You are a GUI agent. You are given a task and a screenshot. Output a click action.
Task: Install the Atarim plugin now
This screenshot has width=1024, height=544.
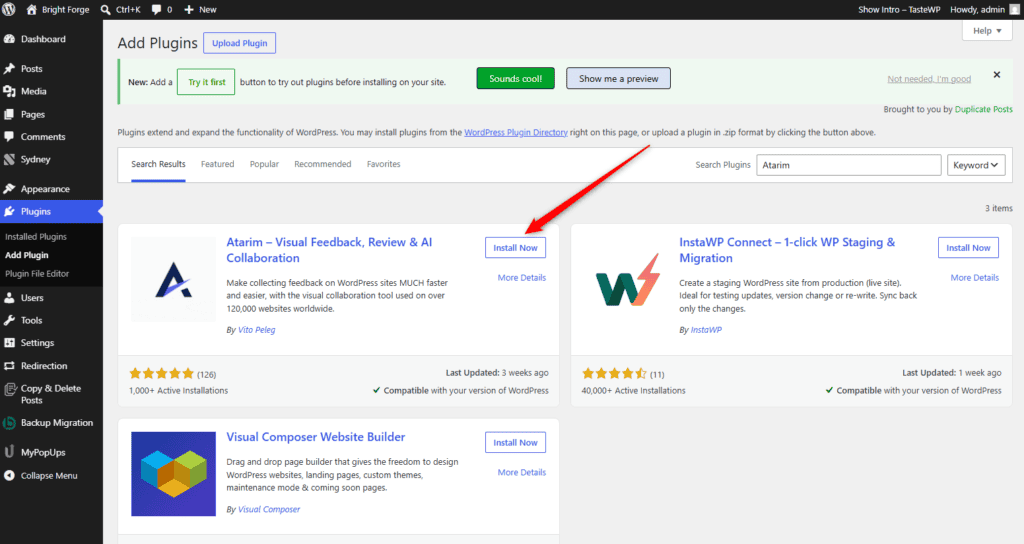515,248
